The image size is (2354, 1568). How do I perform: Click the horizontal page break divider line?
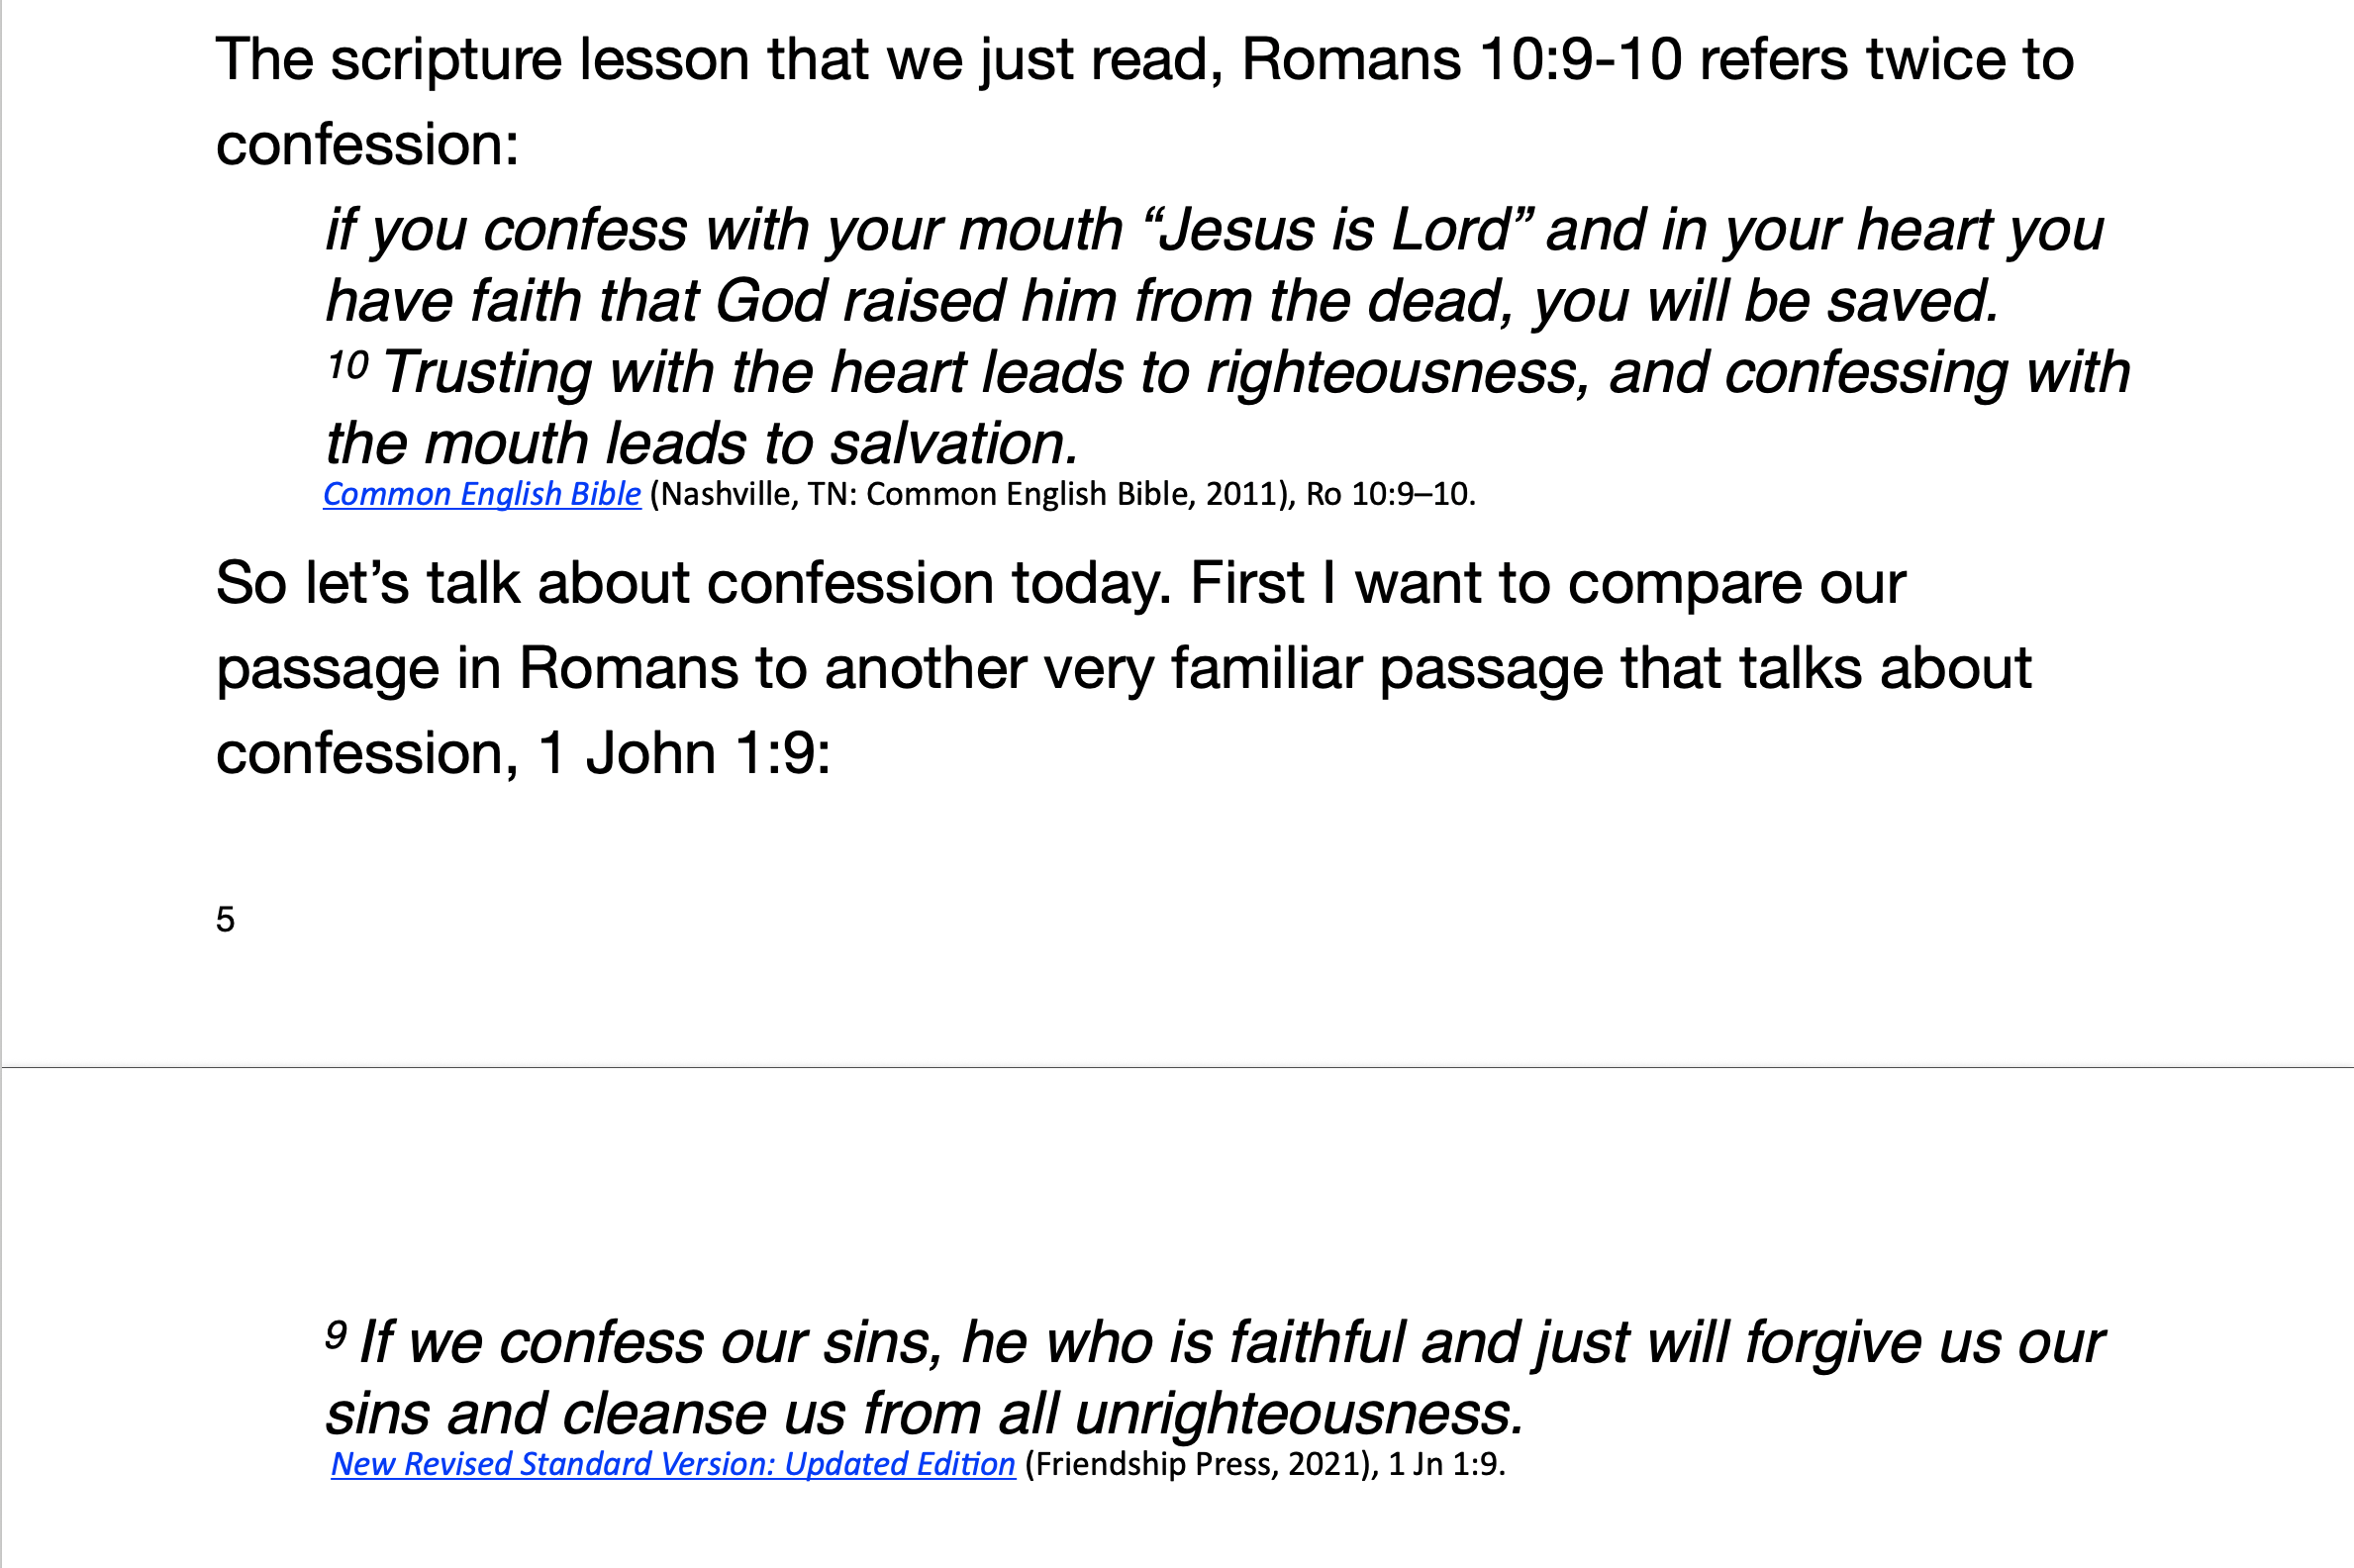[x=1177, y=1067]
